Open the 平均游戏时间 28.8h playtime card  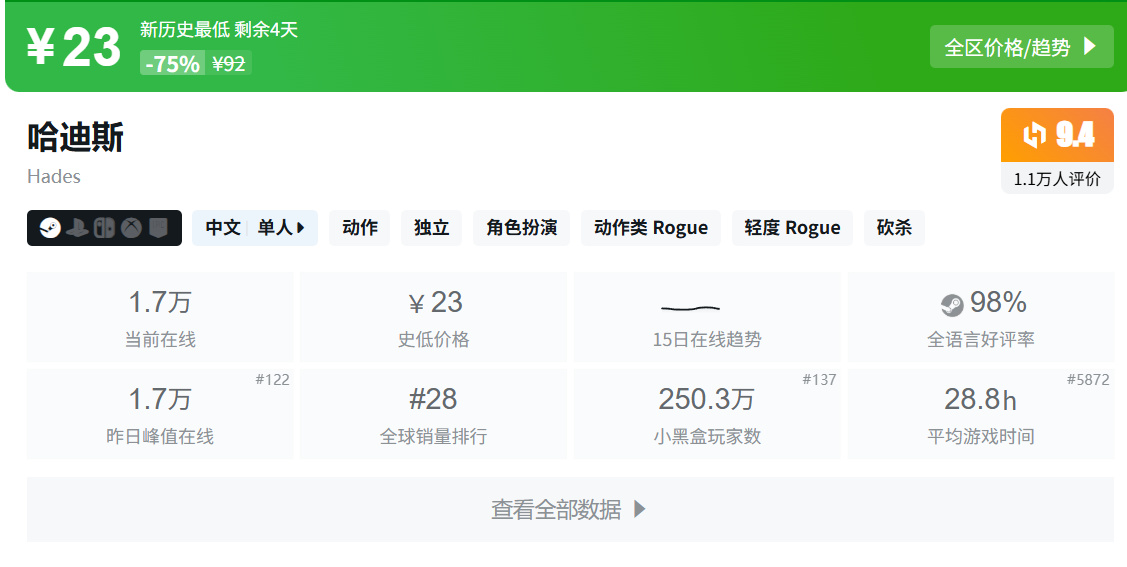[x=980, y=414]
